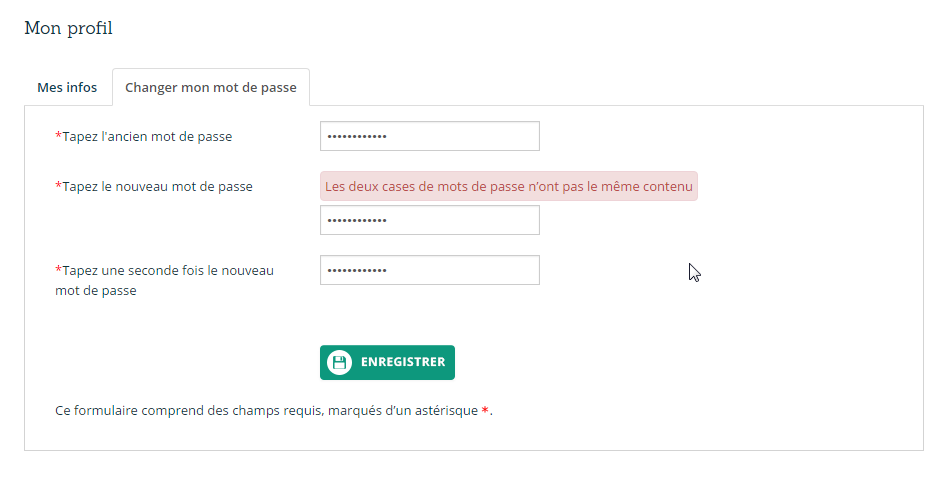Click the masked dots in the old password box

tap(357, 136)
